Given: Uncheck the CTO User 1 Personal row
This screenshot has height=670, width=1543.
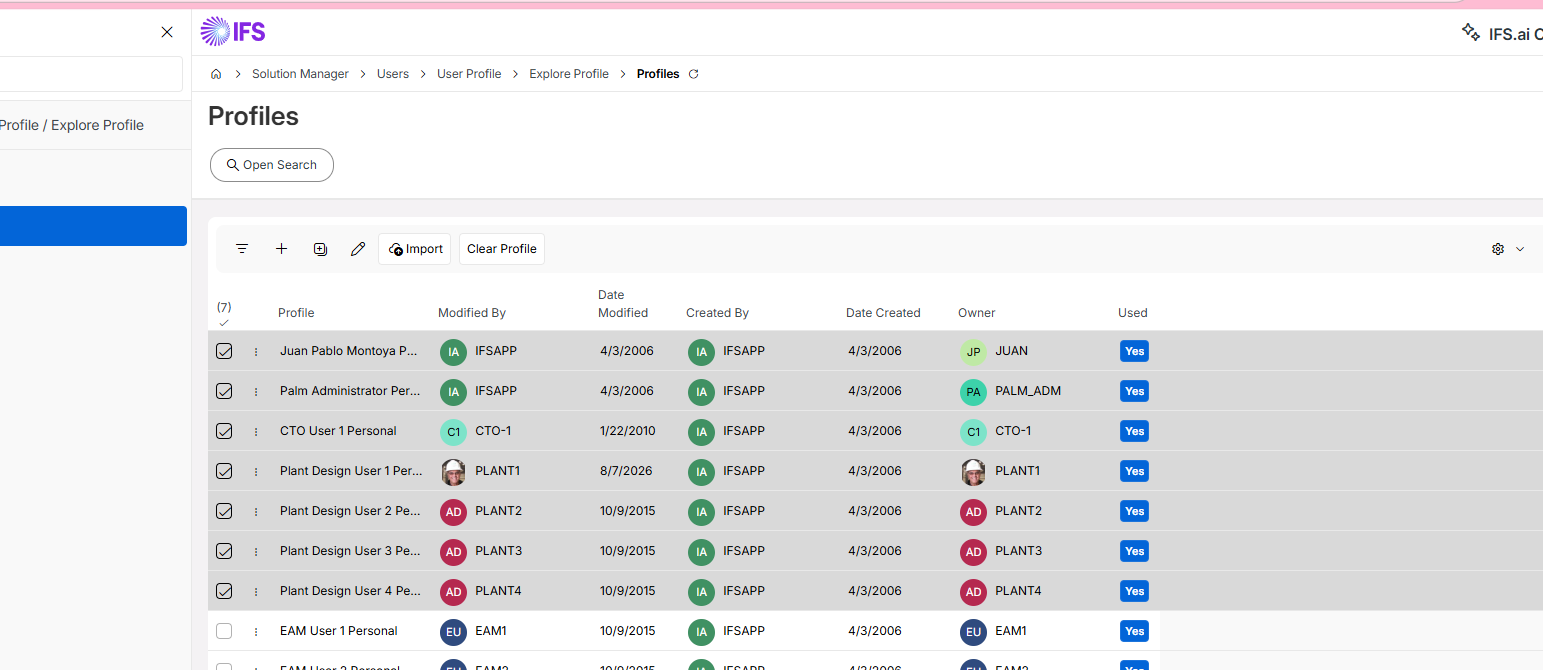Looking at the screenshot, I should click(224, 431).
